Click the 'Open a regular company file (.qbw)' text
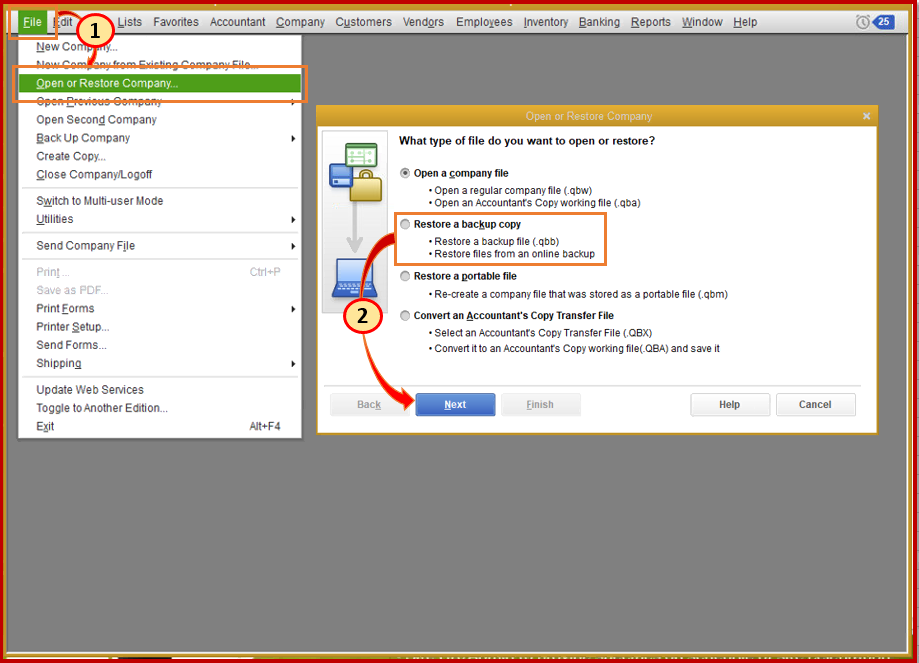Viewport: 919px width, 663px height. pos(513,191)
